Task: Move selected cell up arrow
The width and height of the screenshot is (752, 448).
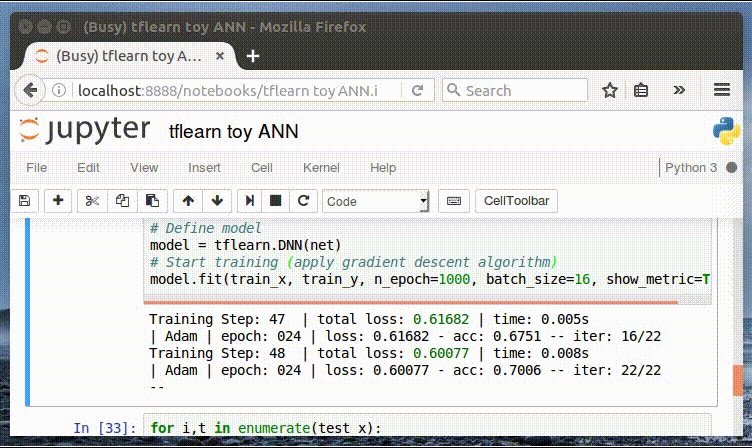Action: [x=188, y=200]
